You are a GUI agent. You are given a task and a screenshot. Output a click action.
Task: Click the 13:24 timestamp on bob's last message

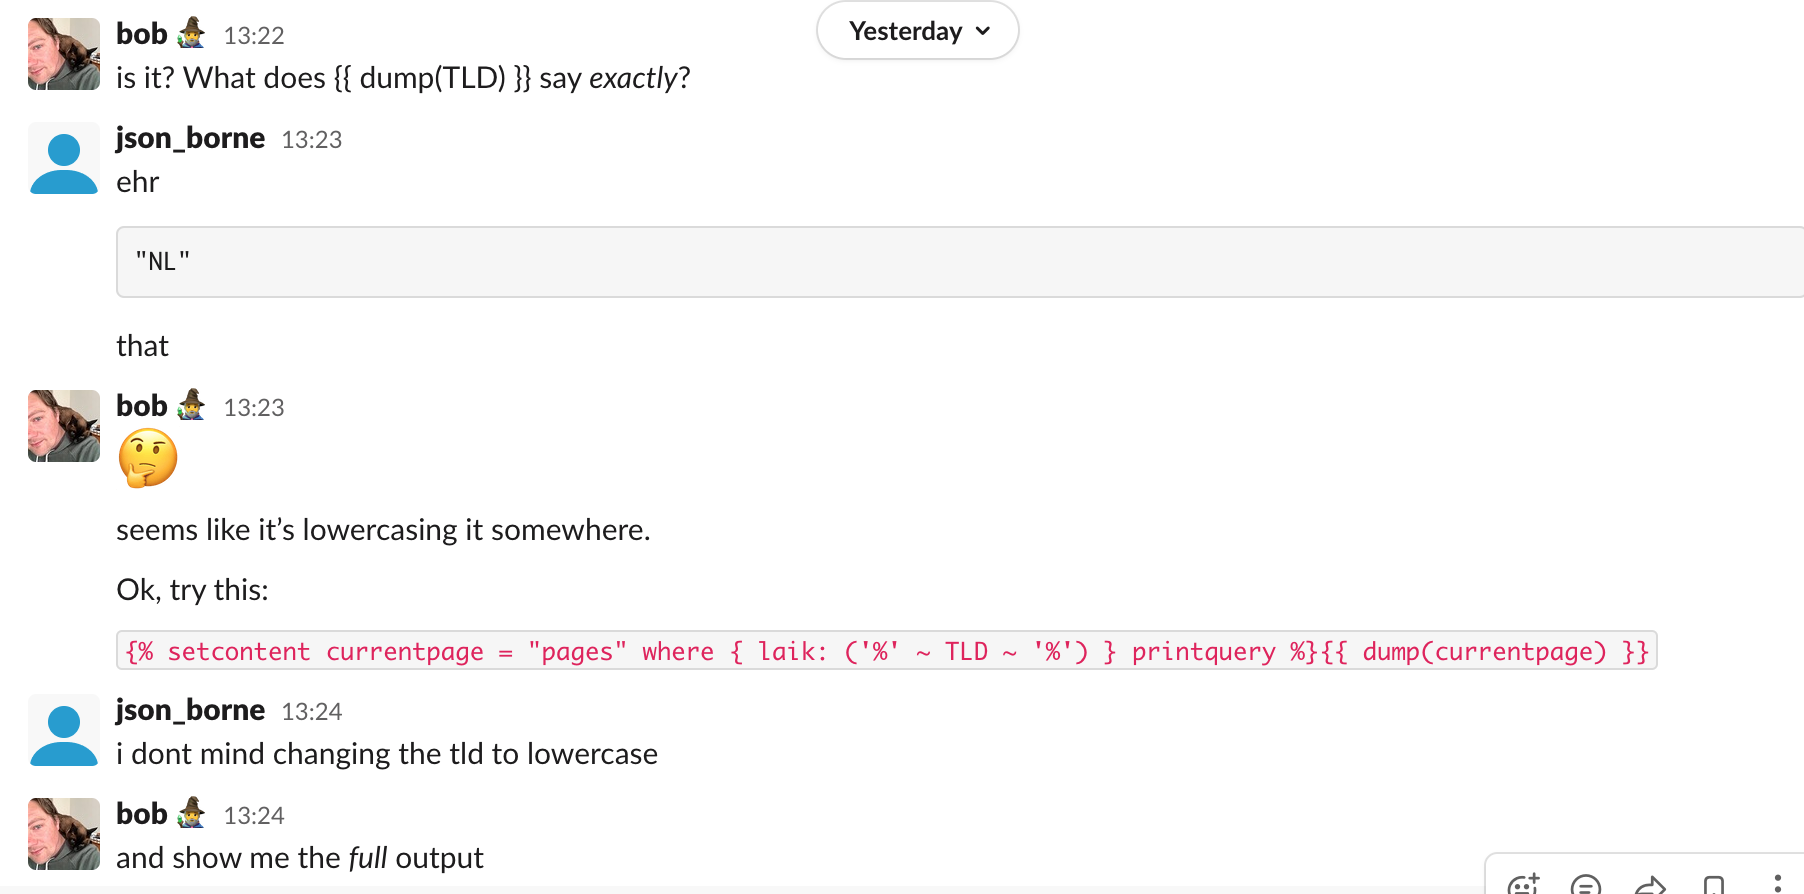coord(254,815)
